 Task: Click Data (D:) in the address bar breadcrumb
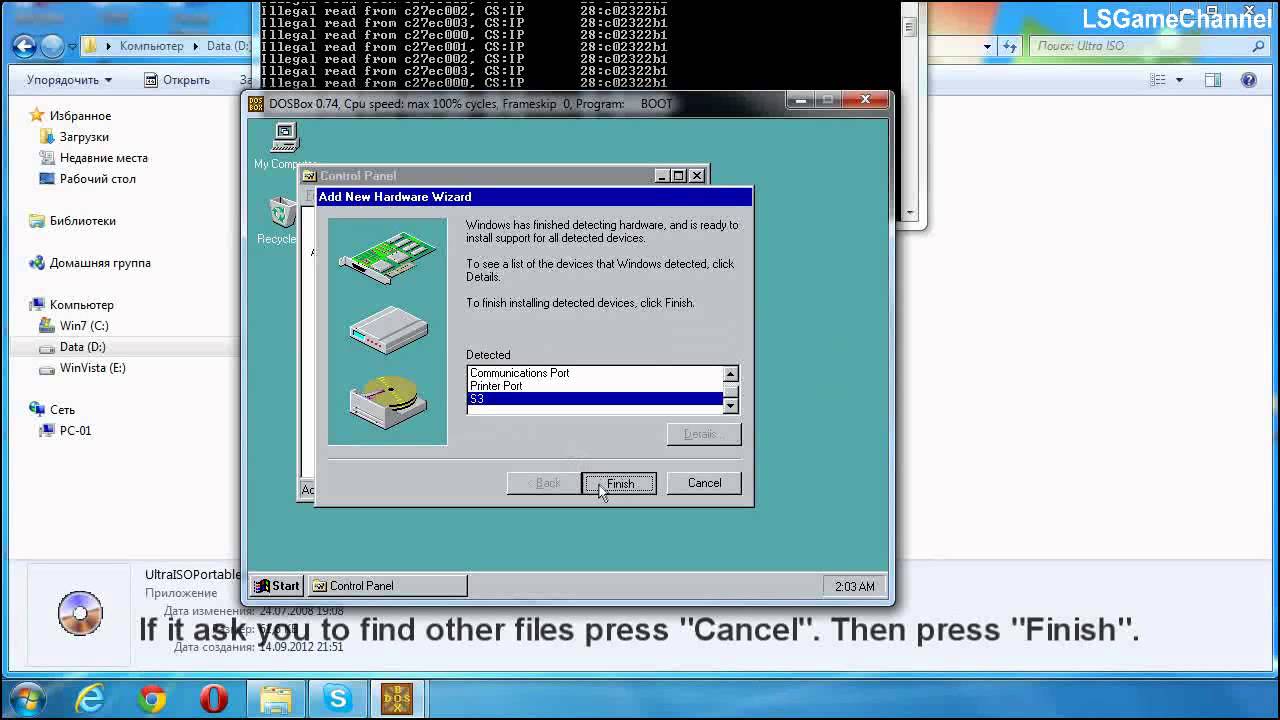[227, 46]
